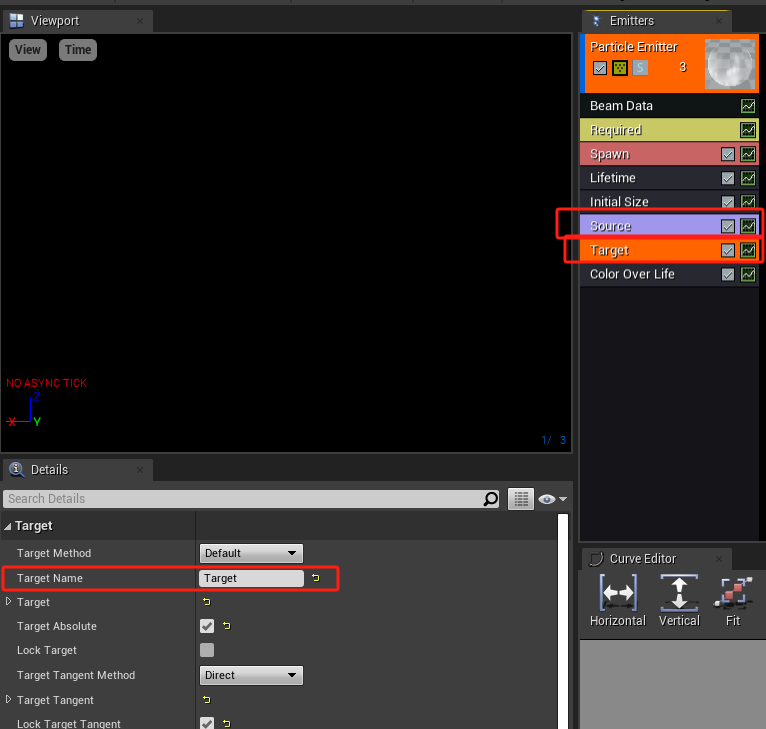Open the viewport View menu
This screenshot has height=729, width=766.
[28, 50]
